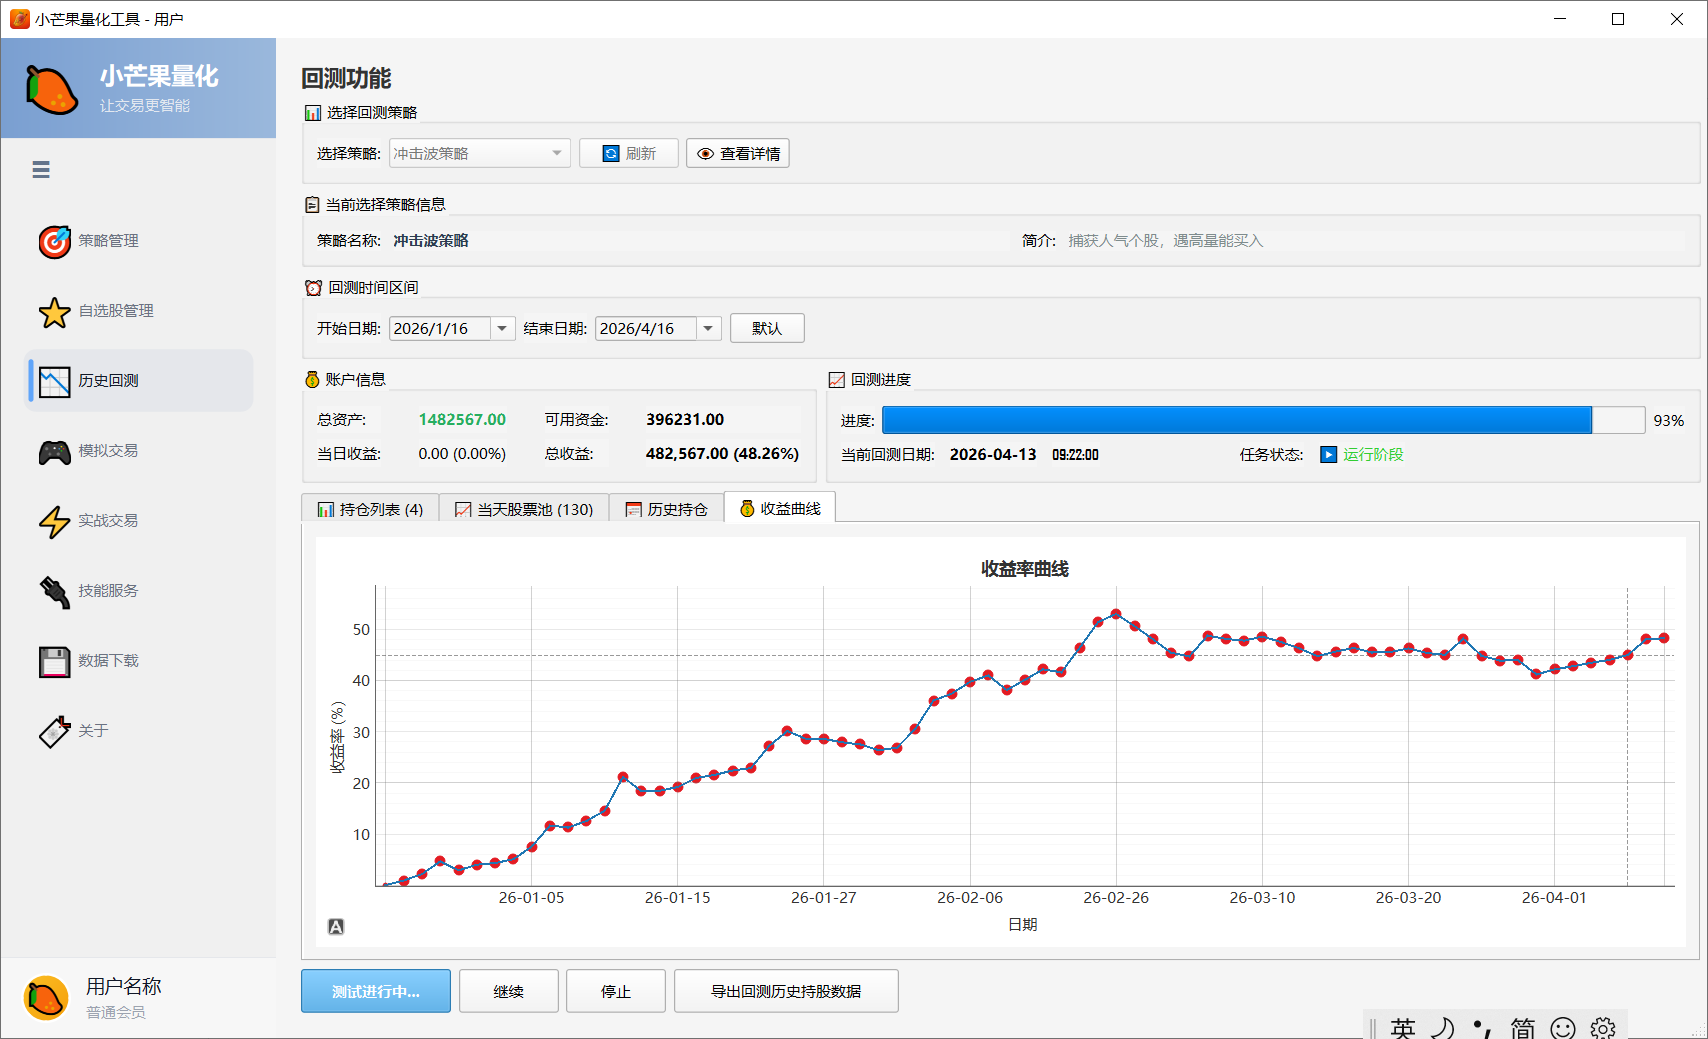Expand the 开始日期 date picker
The width and height of the screenshot is (1708, 1039).
[x=502, y=328]
